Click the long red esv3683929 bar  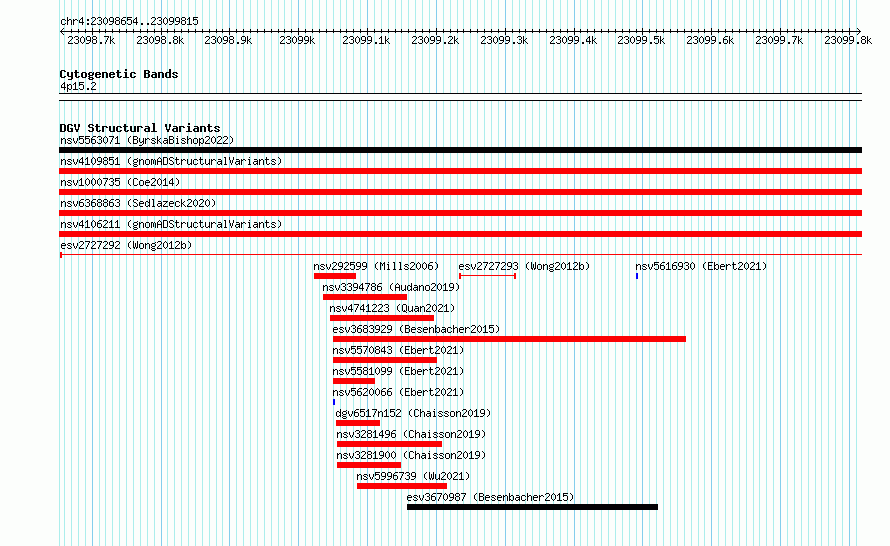coord(509,339)
